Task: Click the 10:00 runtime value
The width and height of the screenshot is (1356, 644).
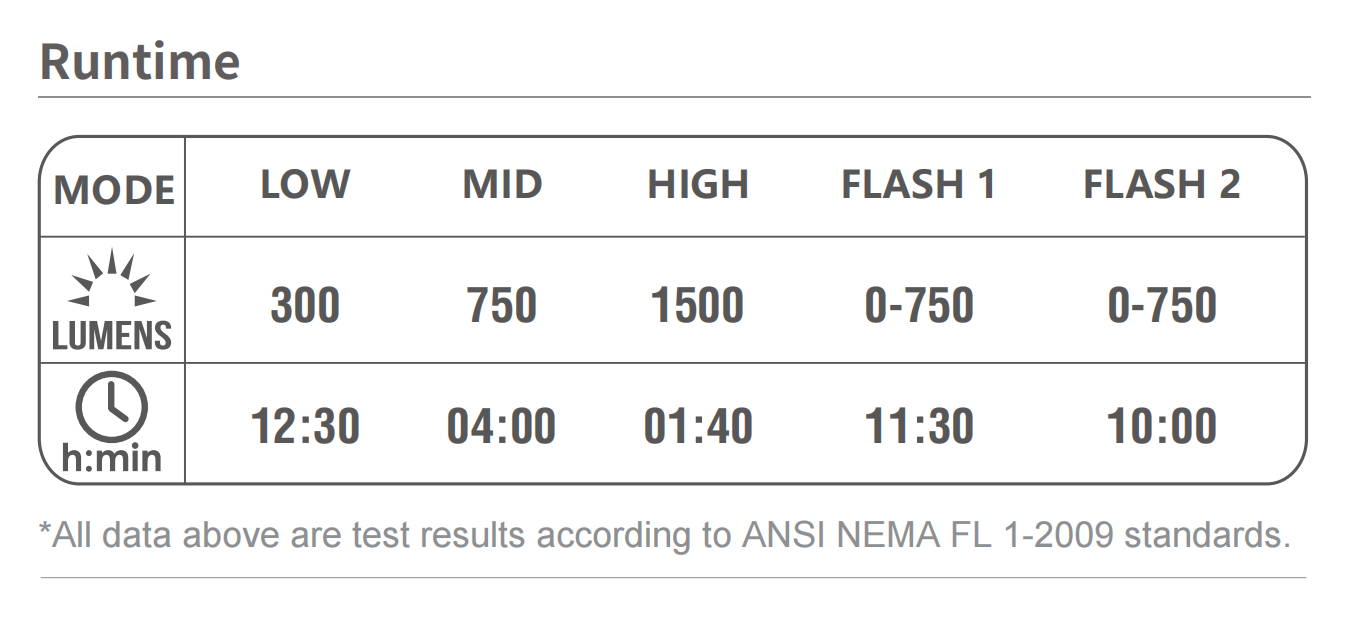Action: [x=1161, y=426]
